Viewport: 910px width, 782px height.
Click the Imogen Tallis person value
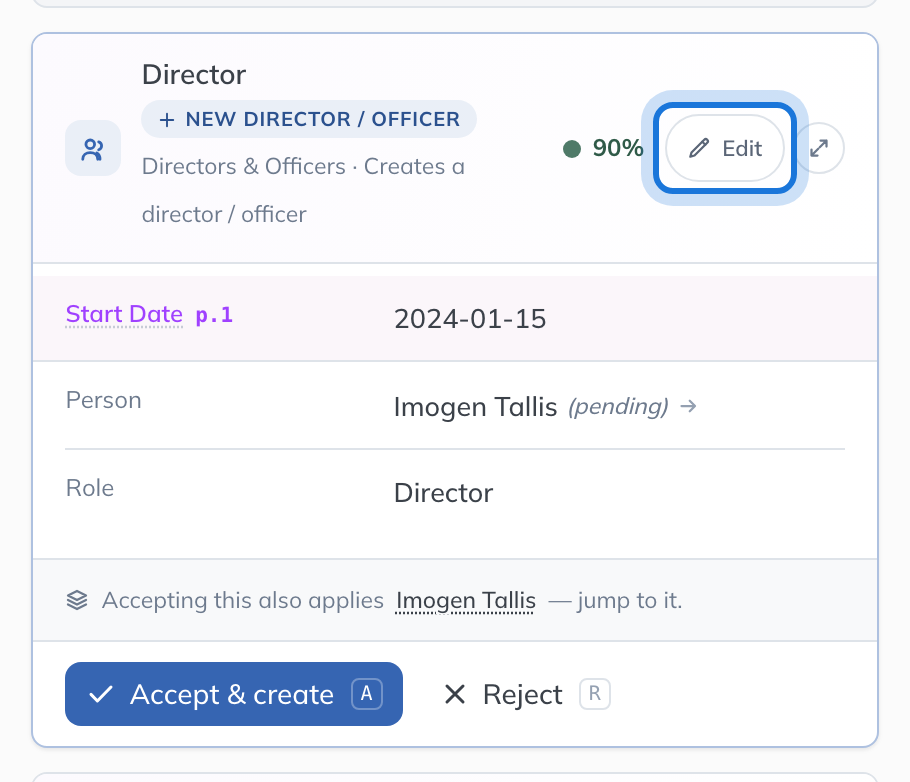475,407
